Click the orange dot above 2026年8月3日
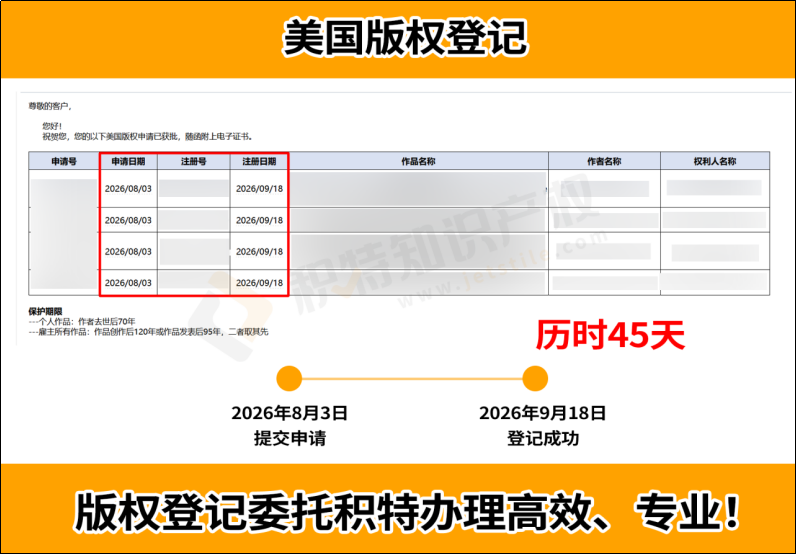796x554 pixels. click(x=289, y=378)
